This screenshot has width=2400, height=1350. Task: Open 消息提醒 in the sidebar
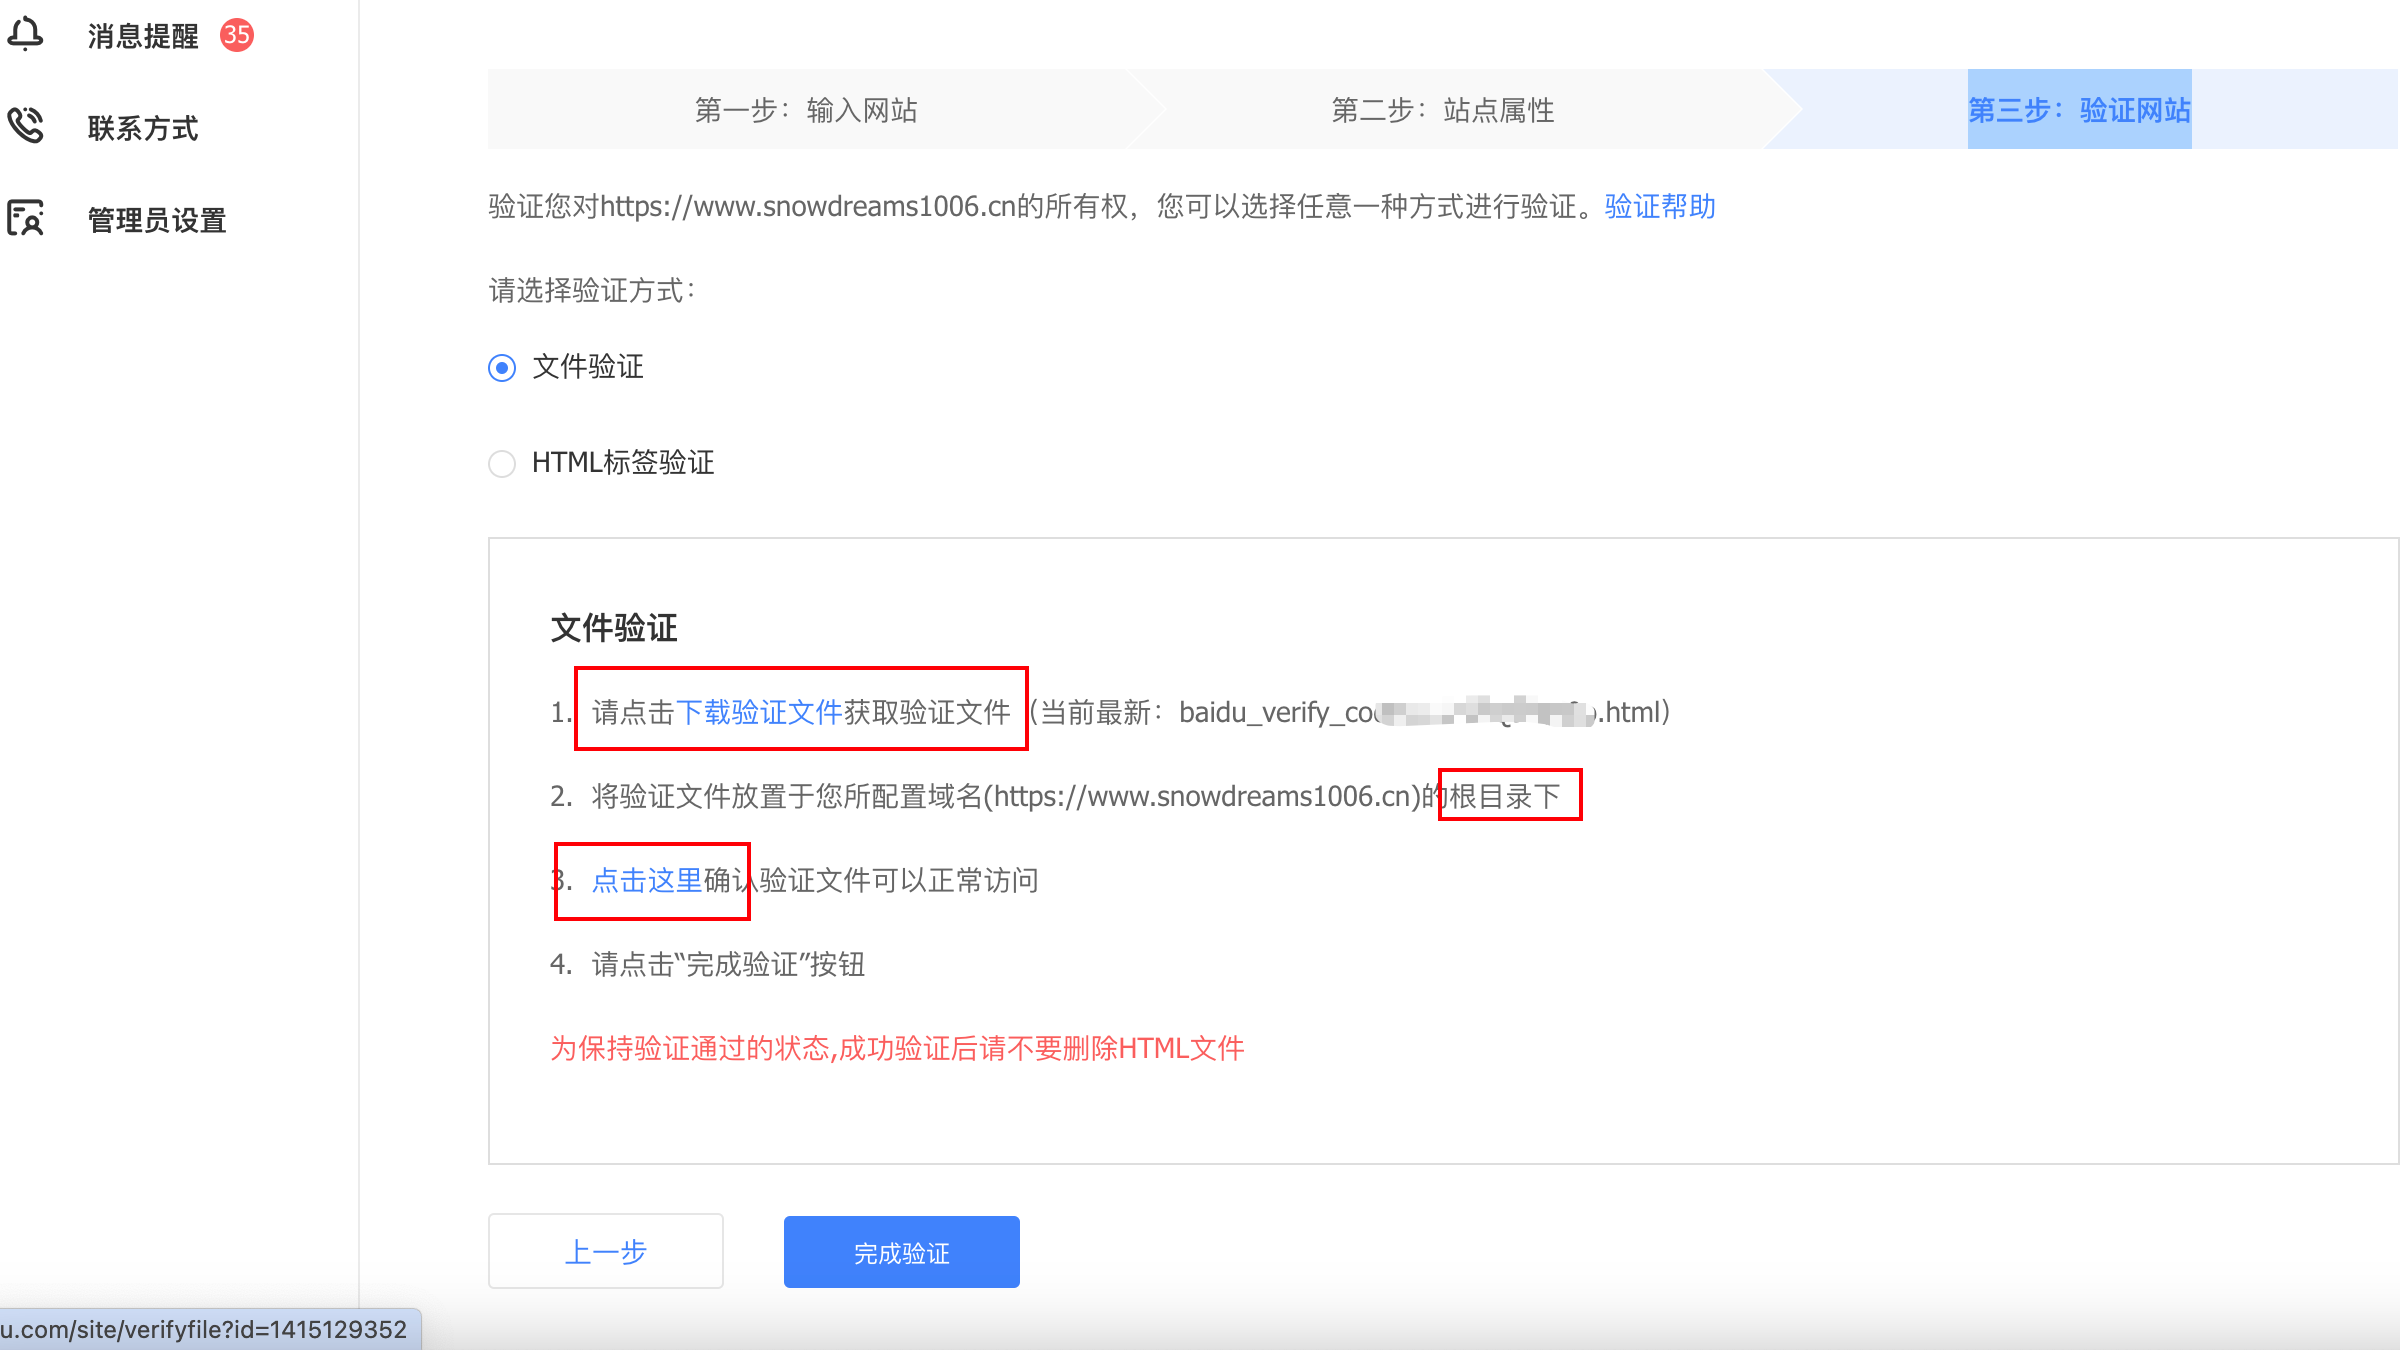click(x=143, y=36)
